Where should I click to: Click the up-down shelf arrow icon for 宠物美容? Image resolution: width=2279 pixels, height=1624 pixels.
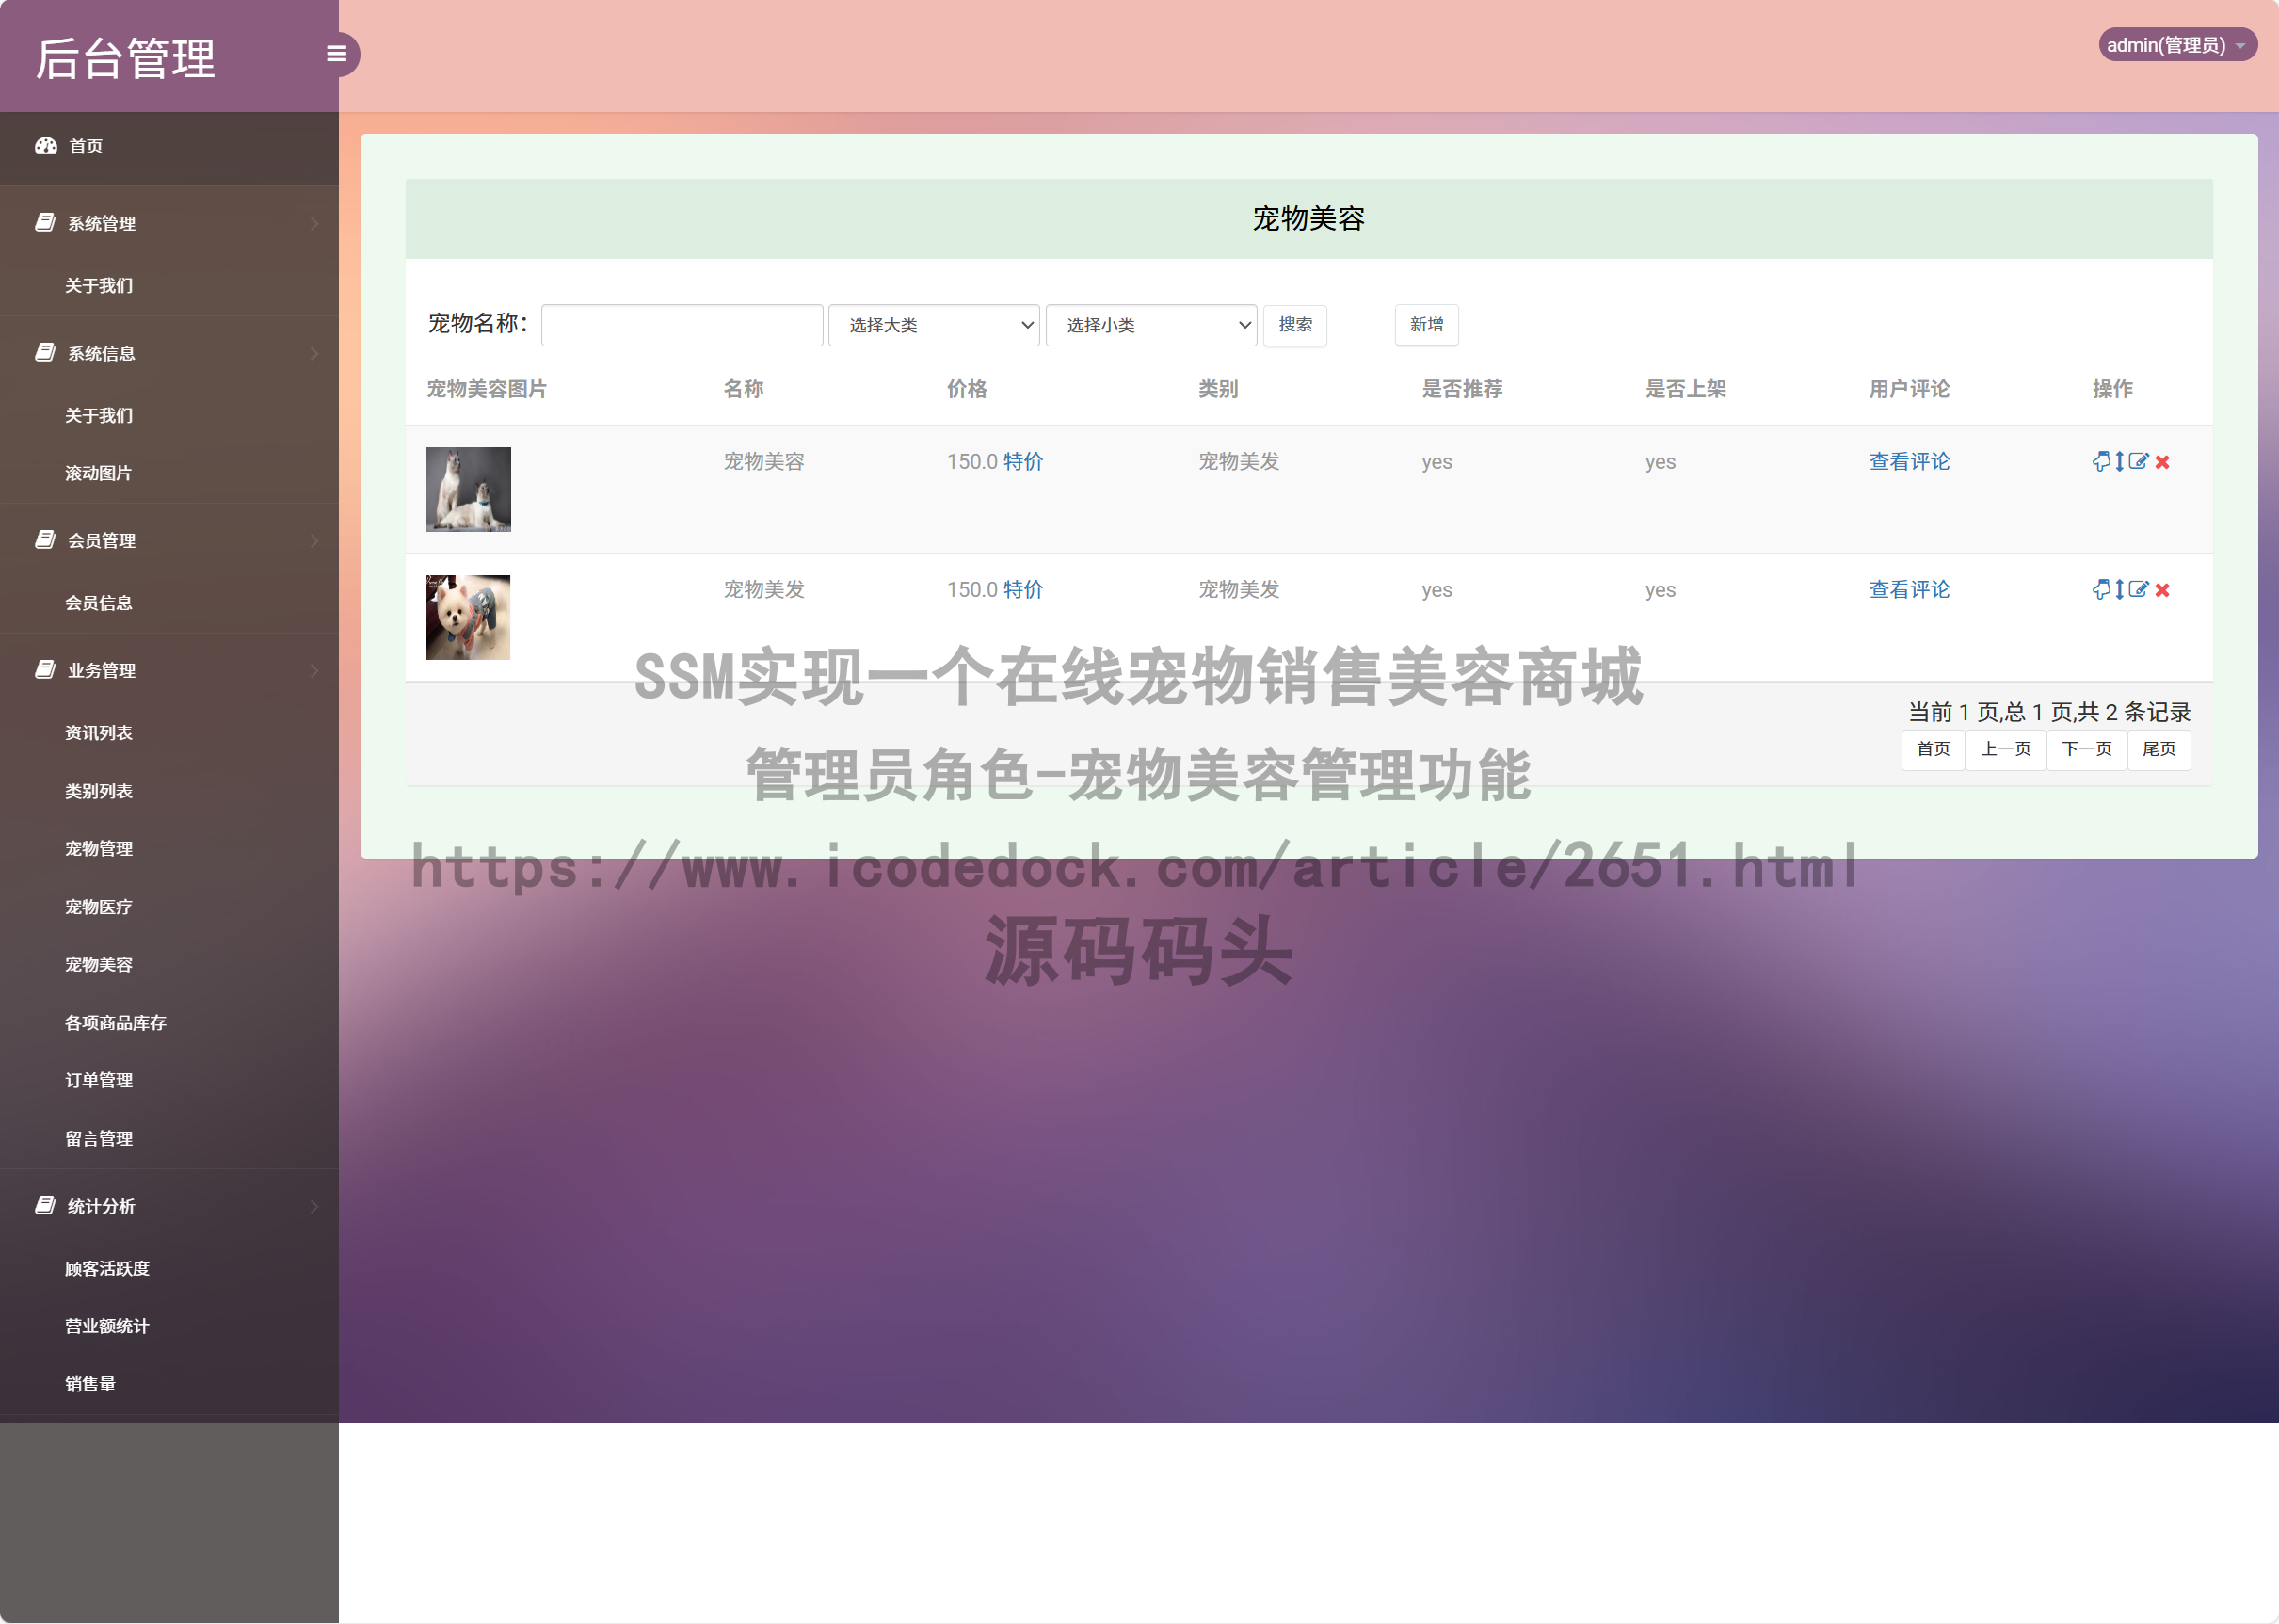click(x=2120, y=462)
